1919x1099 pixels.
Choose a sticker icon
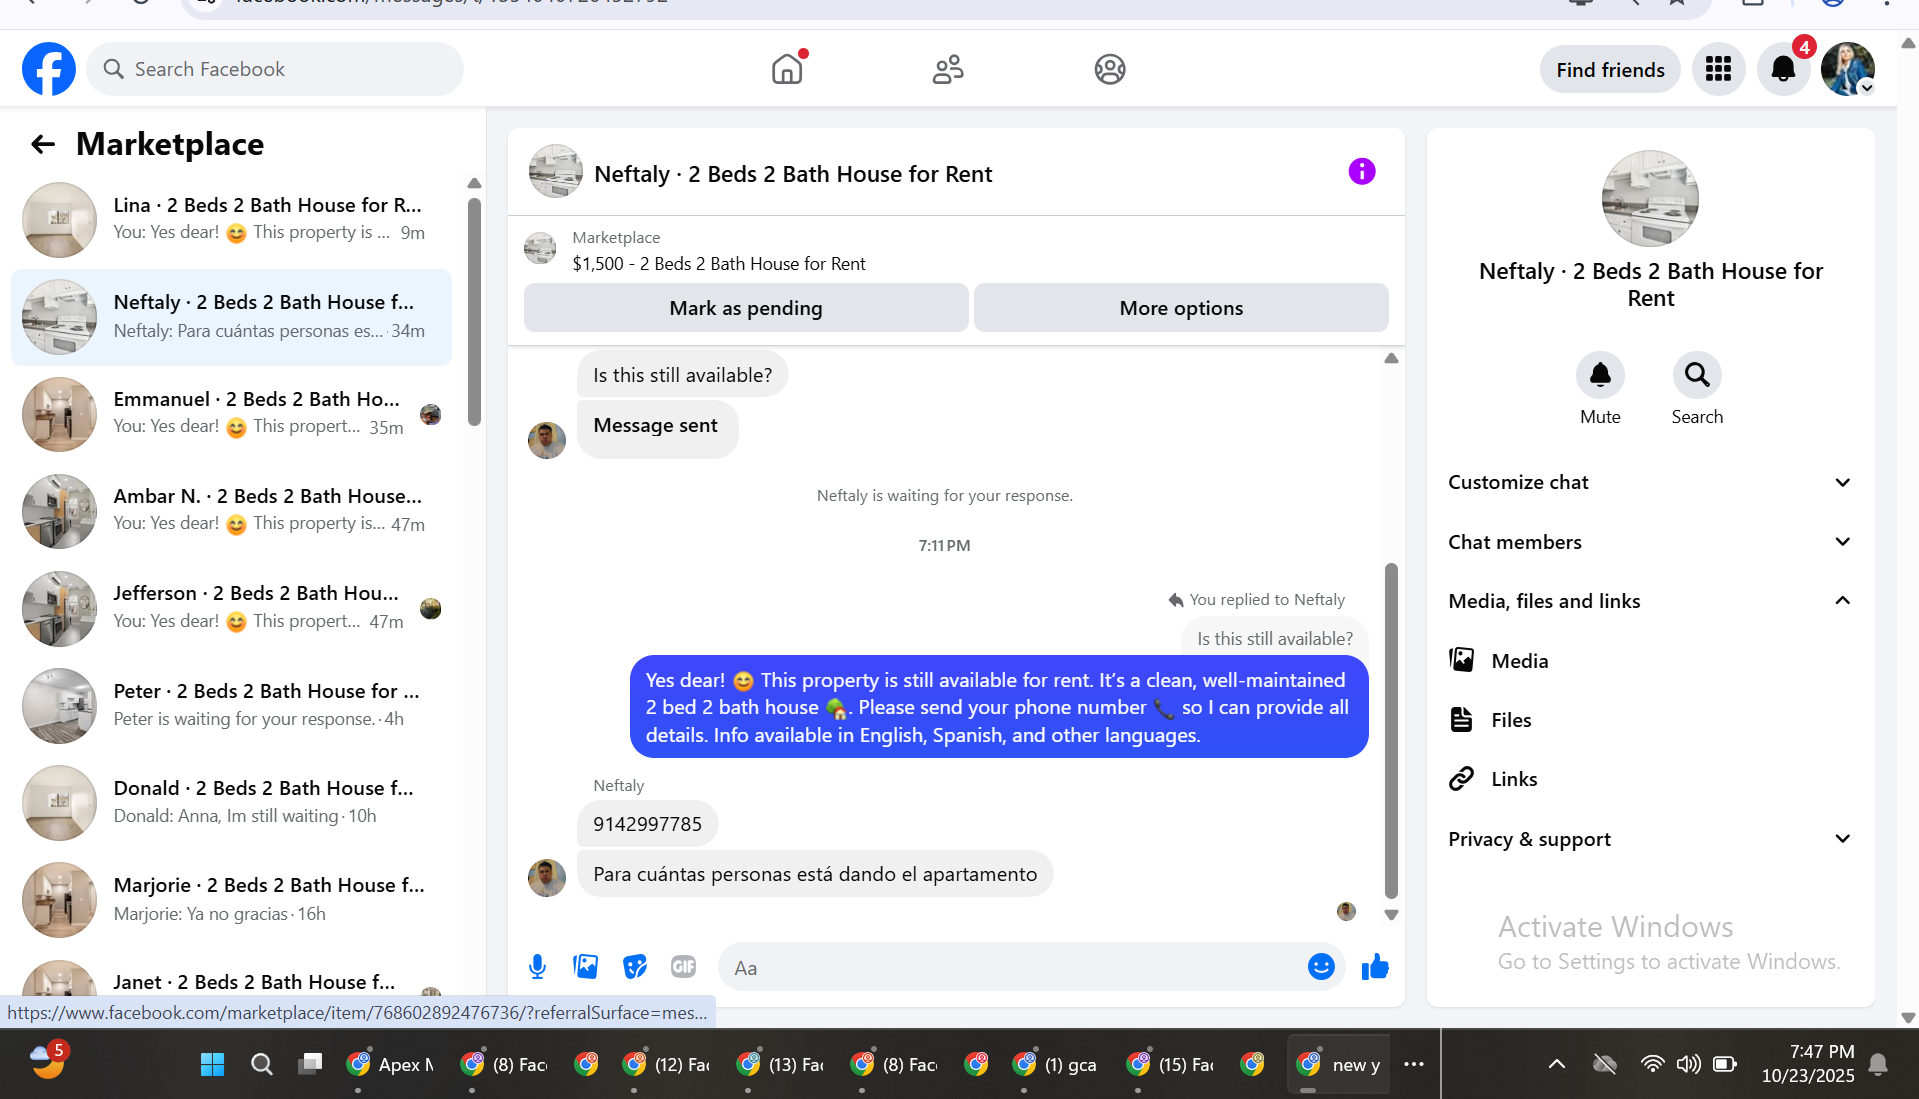[x=634, y=966]
